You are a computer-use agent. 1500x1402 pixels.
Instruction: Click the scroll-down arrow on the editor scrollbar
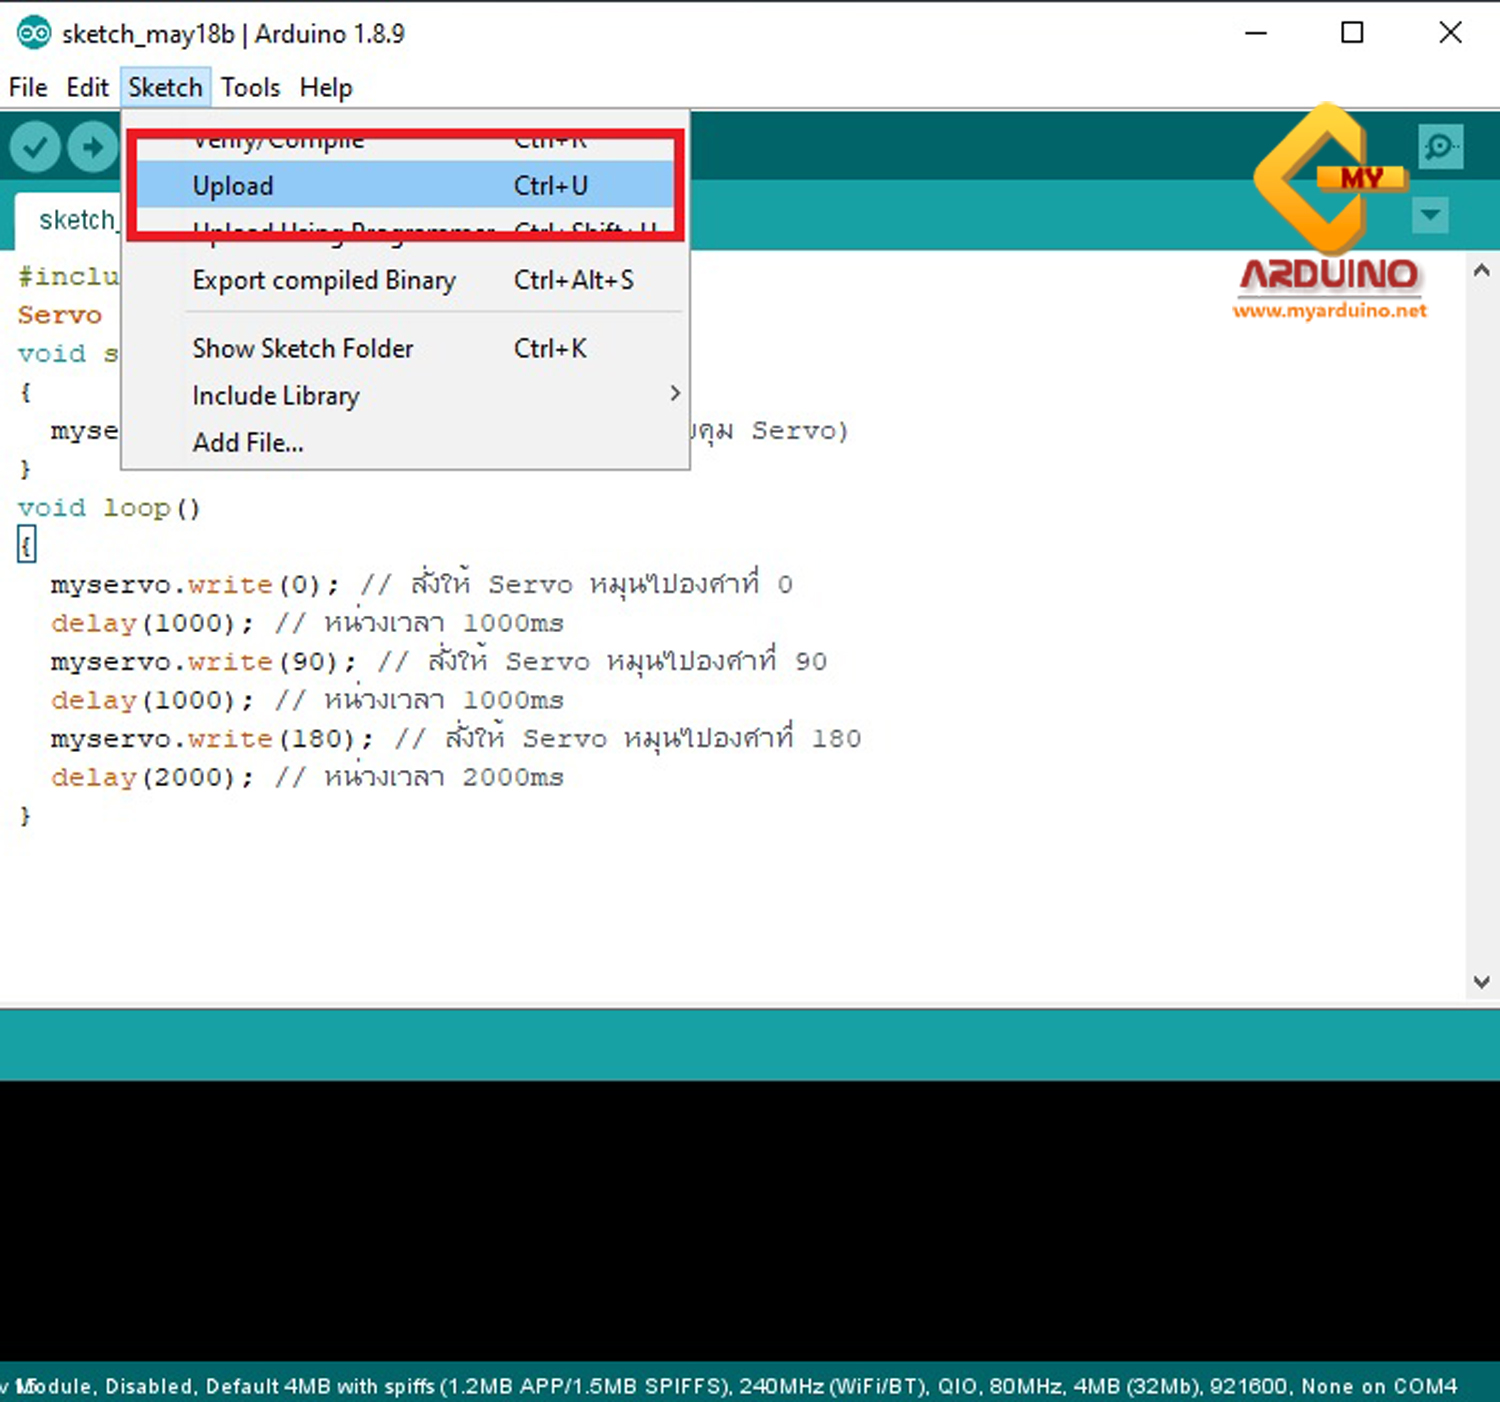1481,982
